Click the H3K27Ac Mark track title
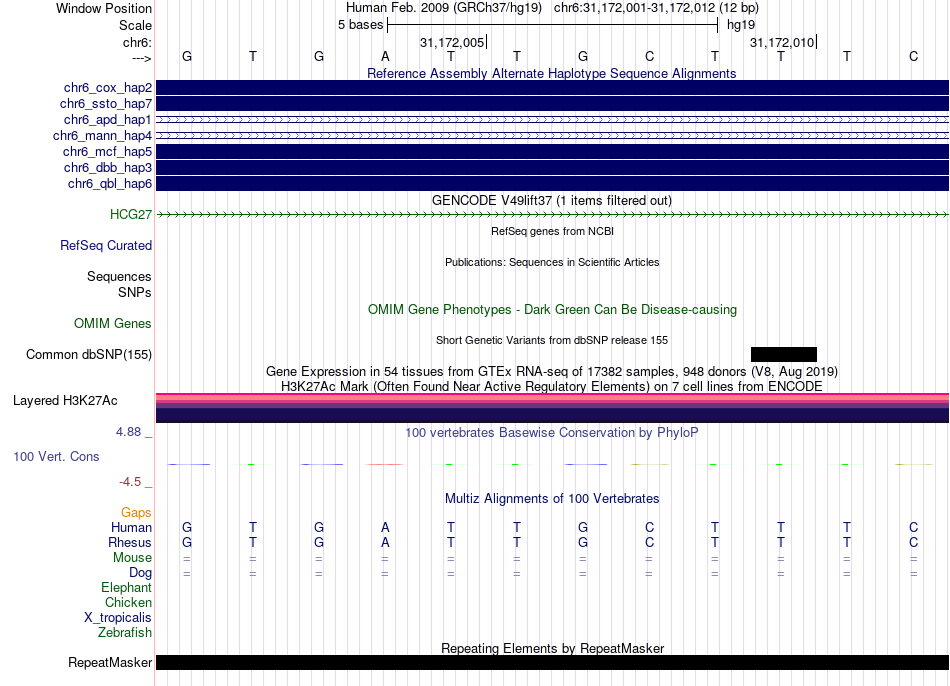This screenshot has height=686, width=950. pyautogui.click(x=552, y=387)
